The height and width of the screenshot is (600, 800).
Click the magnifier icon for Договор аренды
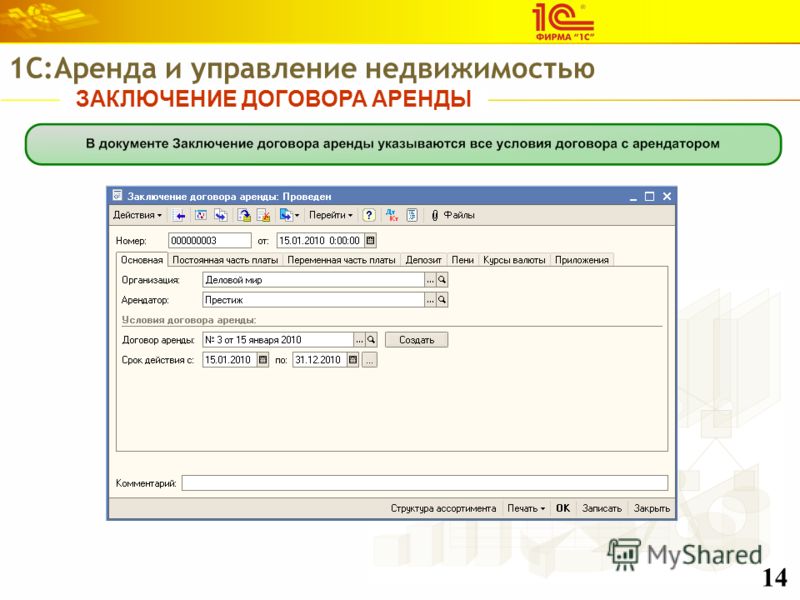371,340
